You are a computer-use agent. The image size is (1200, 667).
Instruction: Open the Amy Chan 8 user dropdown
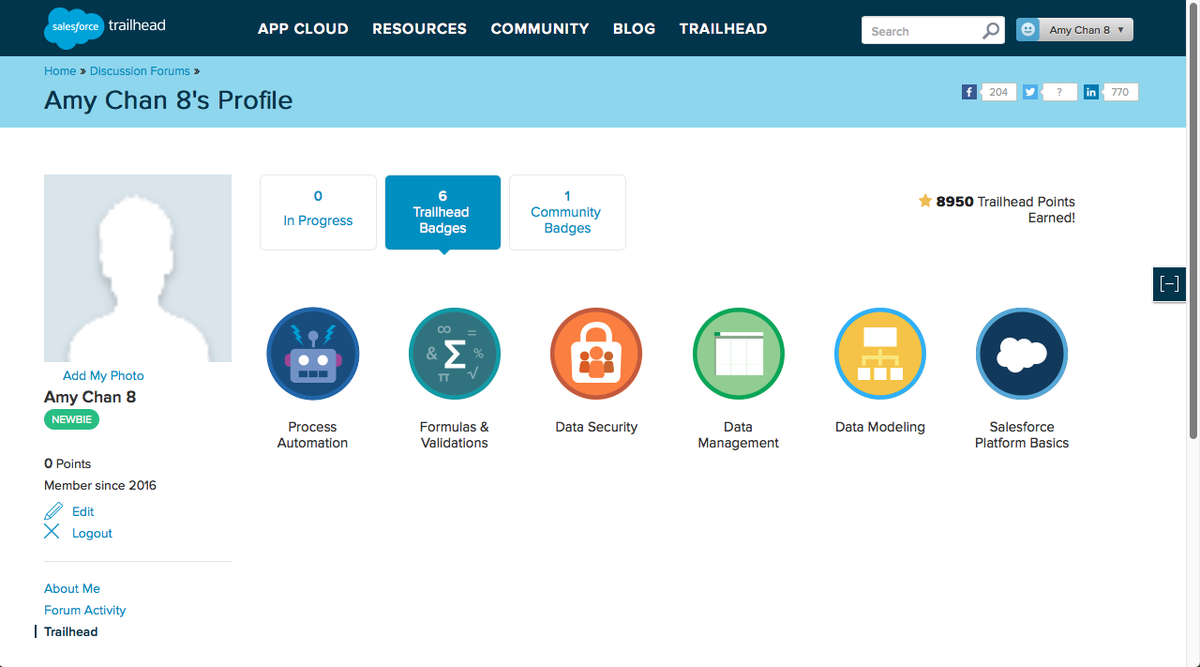(1075, 30)
